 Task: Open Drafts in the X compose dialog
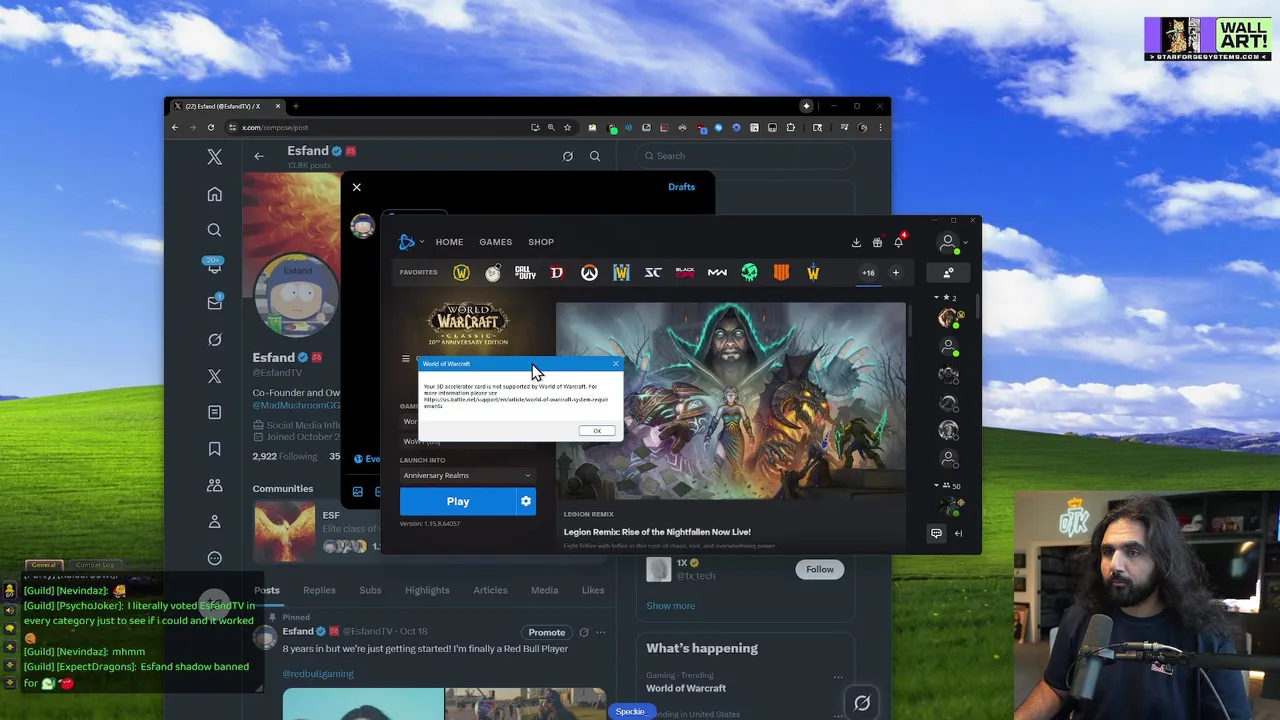click(x=681, y=187)
